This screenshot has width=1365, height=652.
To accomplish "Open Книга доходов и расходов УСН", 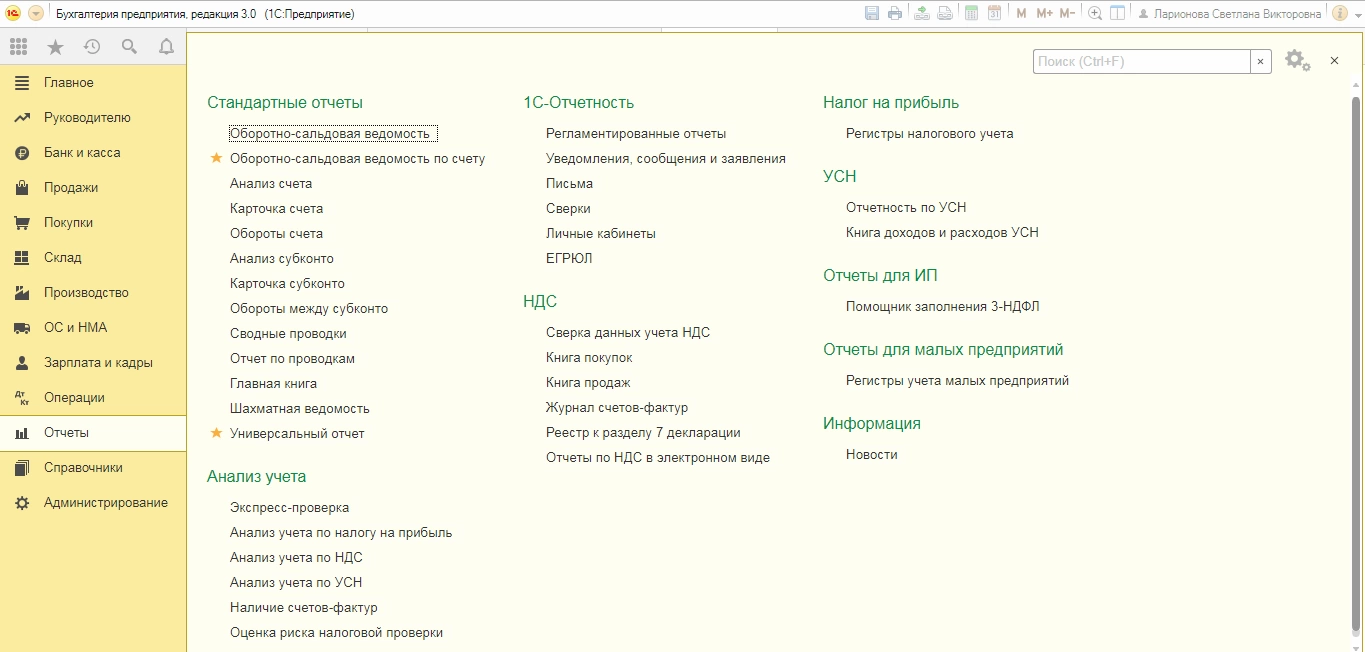I will tap(942, 233).
